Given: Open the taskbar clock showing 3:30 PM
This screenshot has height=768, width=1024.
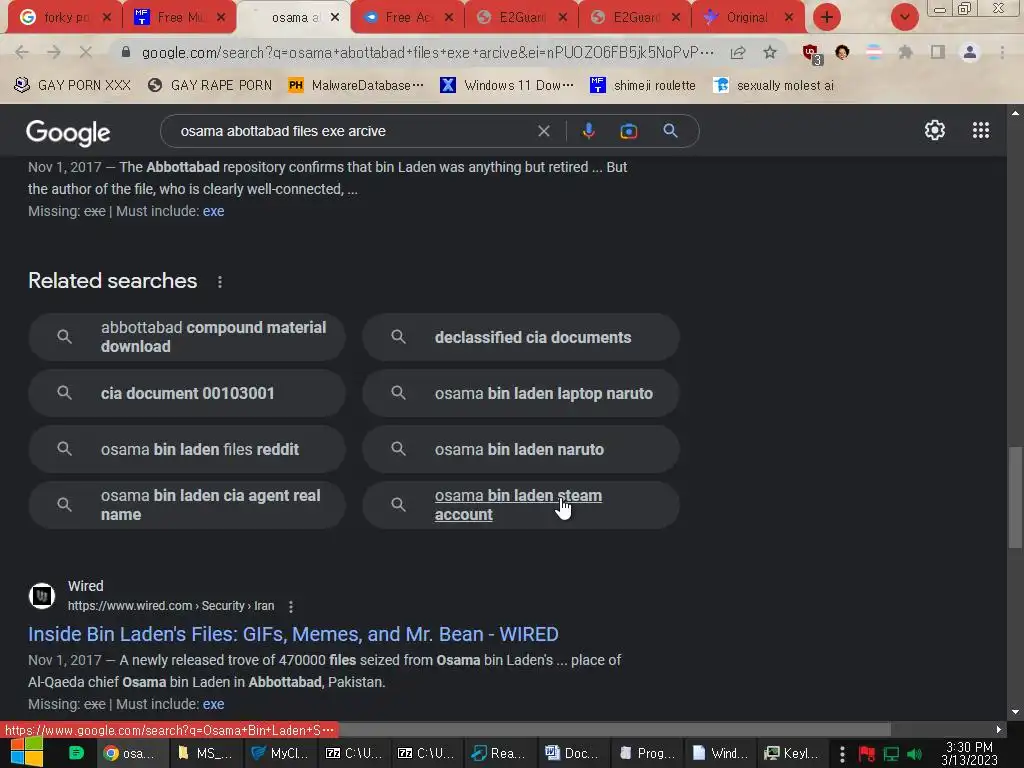Looking at the screenshot, I should (x=970, y=753).
